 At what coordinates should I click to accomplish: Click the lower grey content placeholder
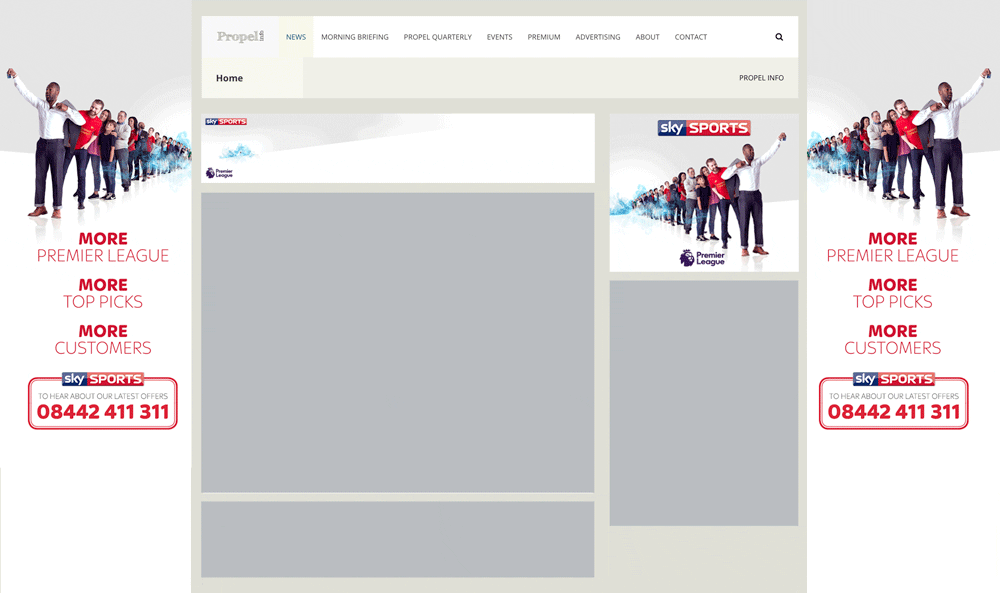[398, 539]
